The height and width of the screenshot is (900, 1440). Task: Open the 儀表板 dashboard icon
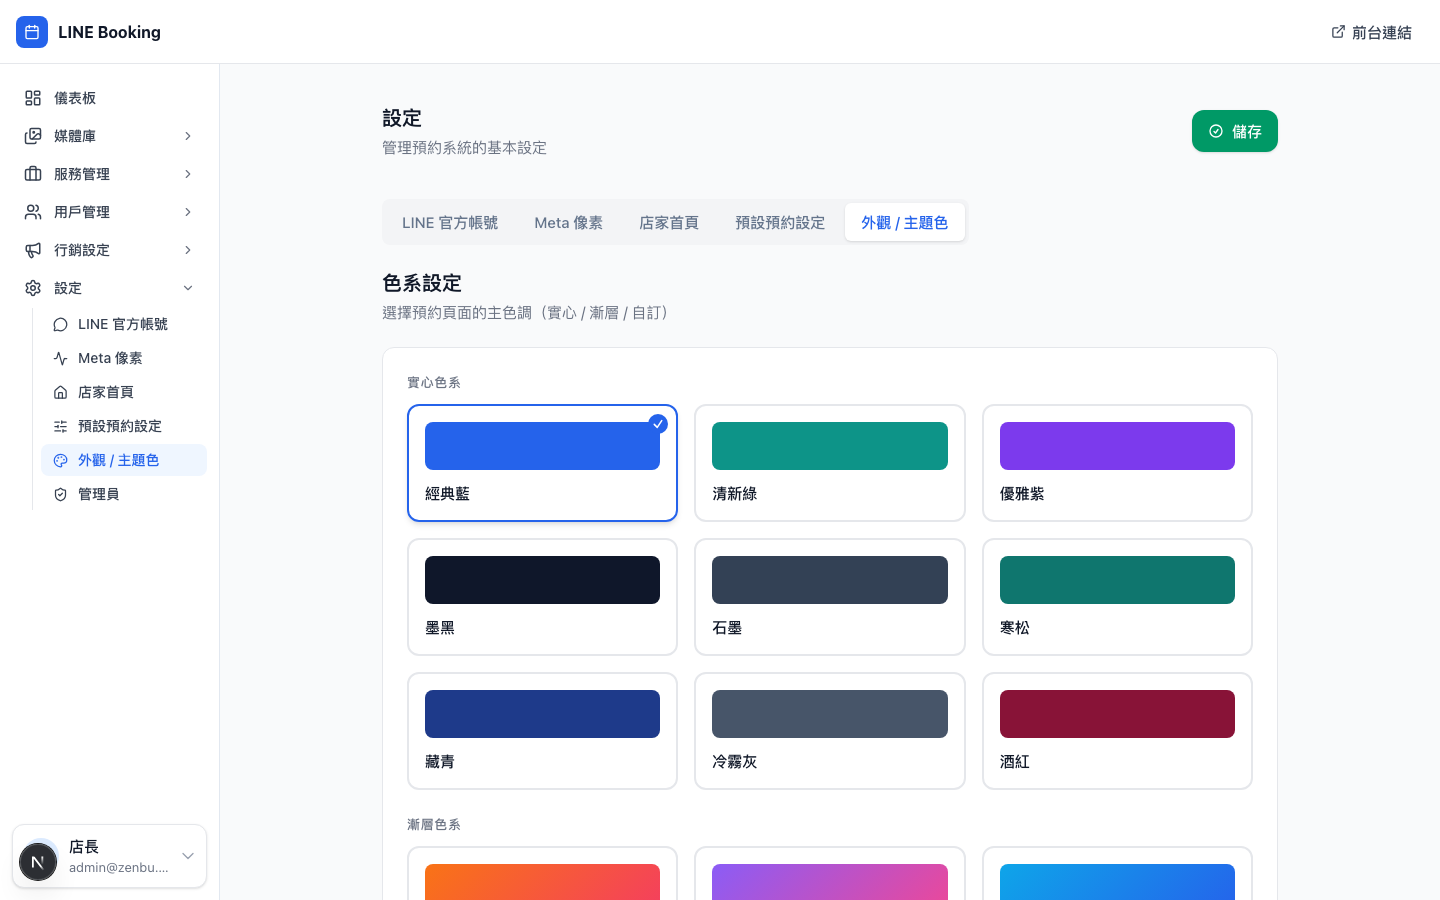tap(32, 98)
